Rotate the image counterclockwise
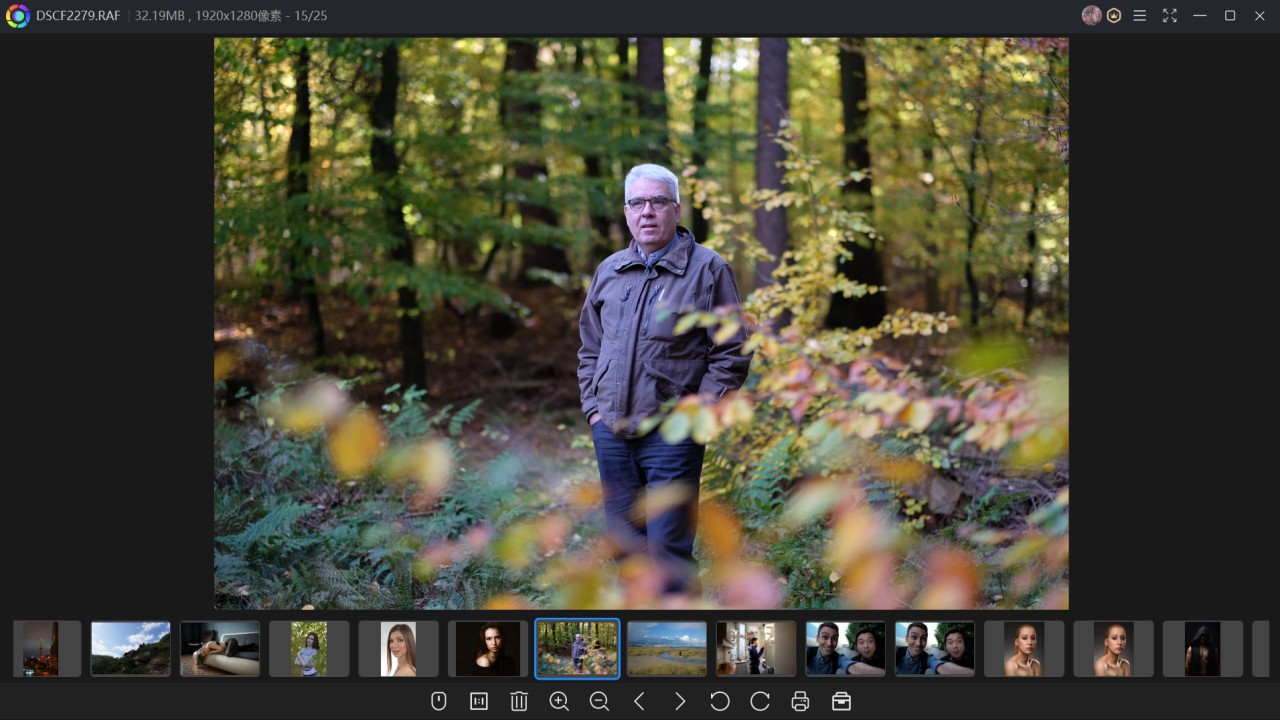The width and height of the screenshot is (1280, 720). point(720,701)
